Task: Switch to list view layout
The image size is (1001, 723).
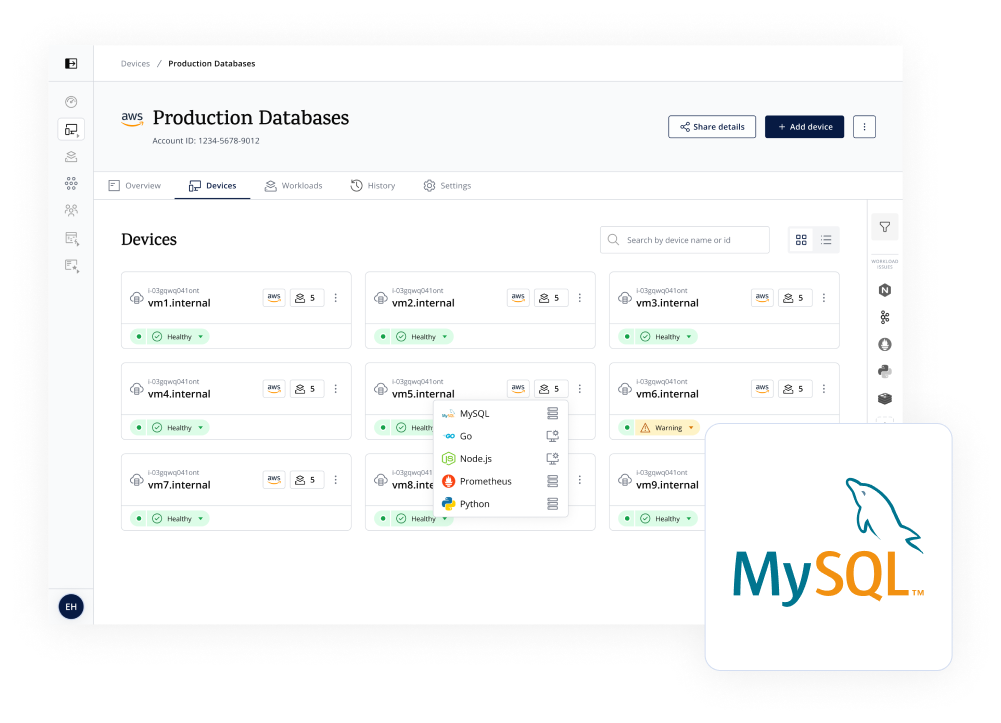Action: tap(826, 240)
